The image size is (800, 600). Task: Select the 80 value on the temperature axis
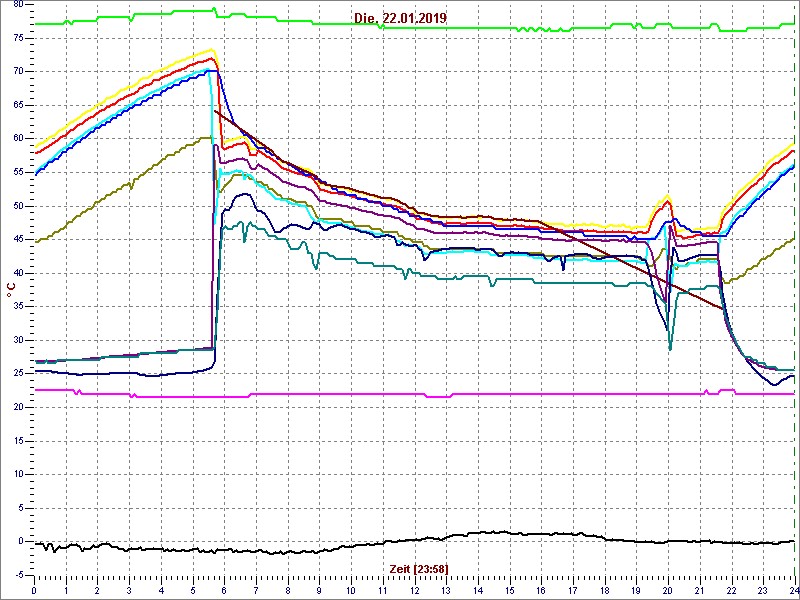(18, 5)
